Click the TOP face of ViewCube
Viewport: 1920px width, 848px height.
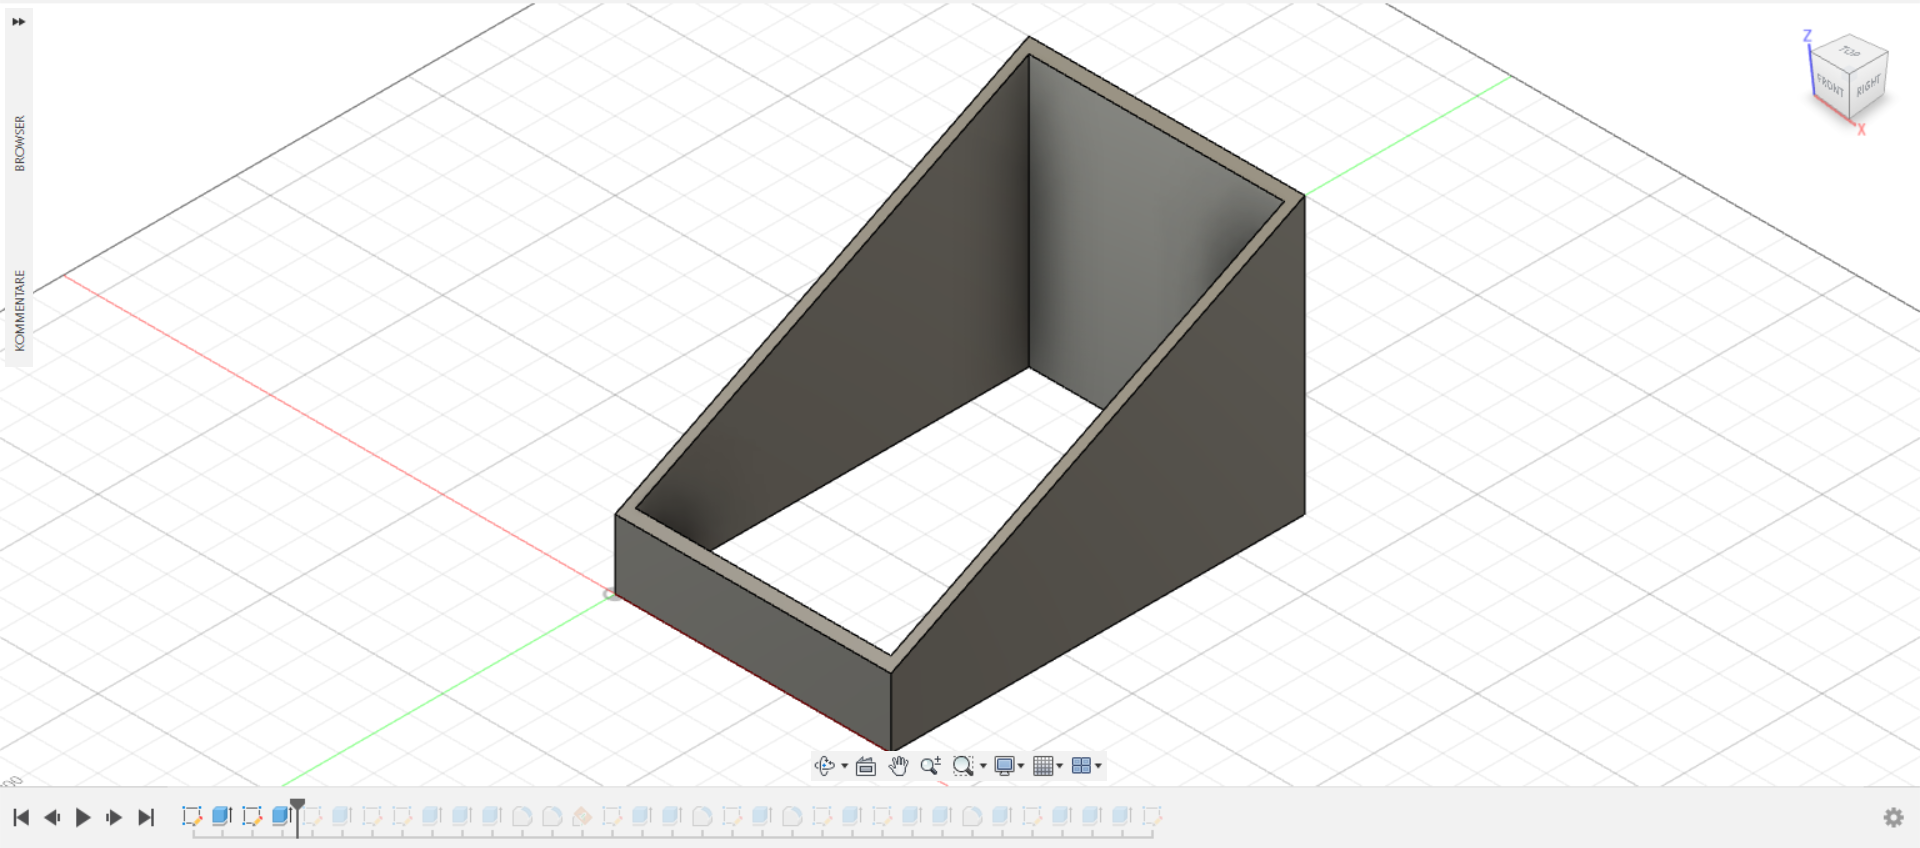point(1850,51)
